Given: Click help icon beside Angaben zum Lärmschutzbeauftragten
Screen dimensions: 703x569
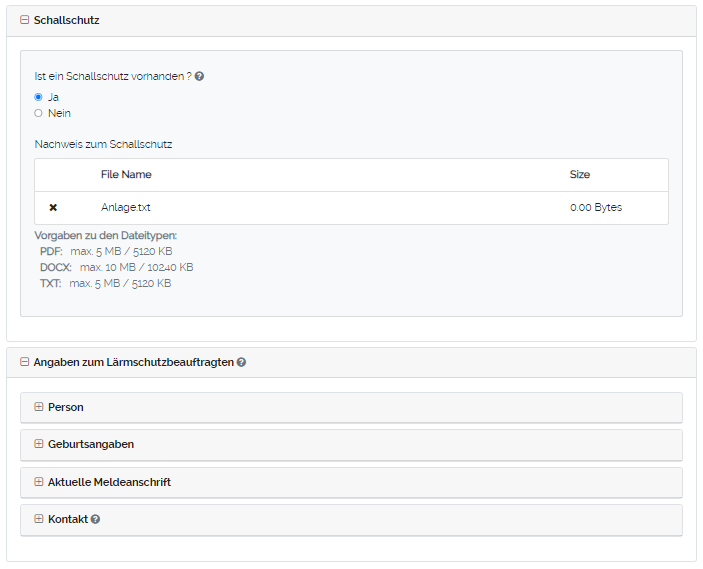Looking at the screenshot, I should [241, 362].
